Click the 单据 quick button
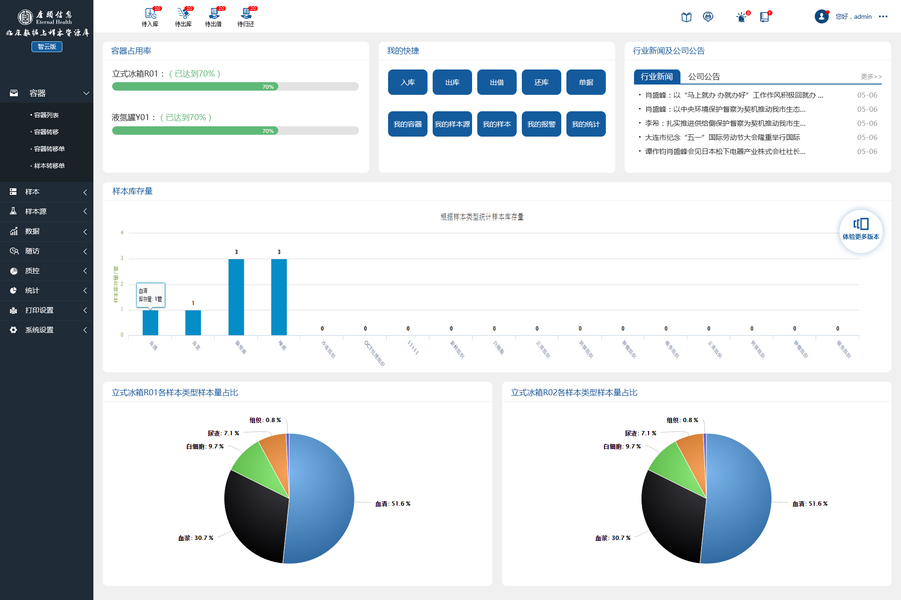The height and width of the screenshot is (600, 901). (586, 82)
